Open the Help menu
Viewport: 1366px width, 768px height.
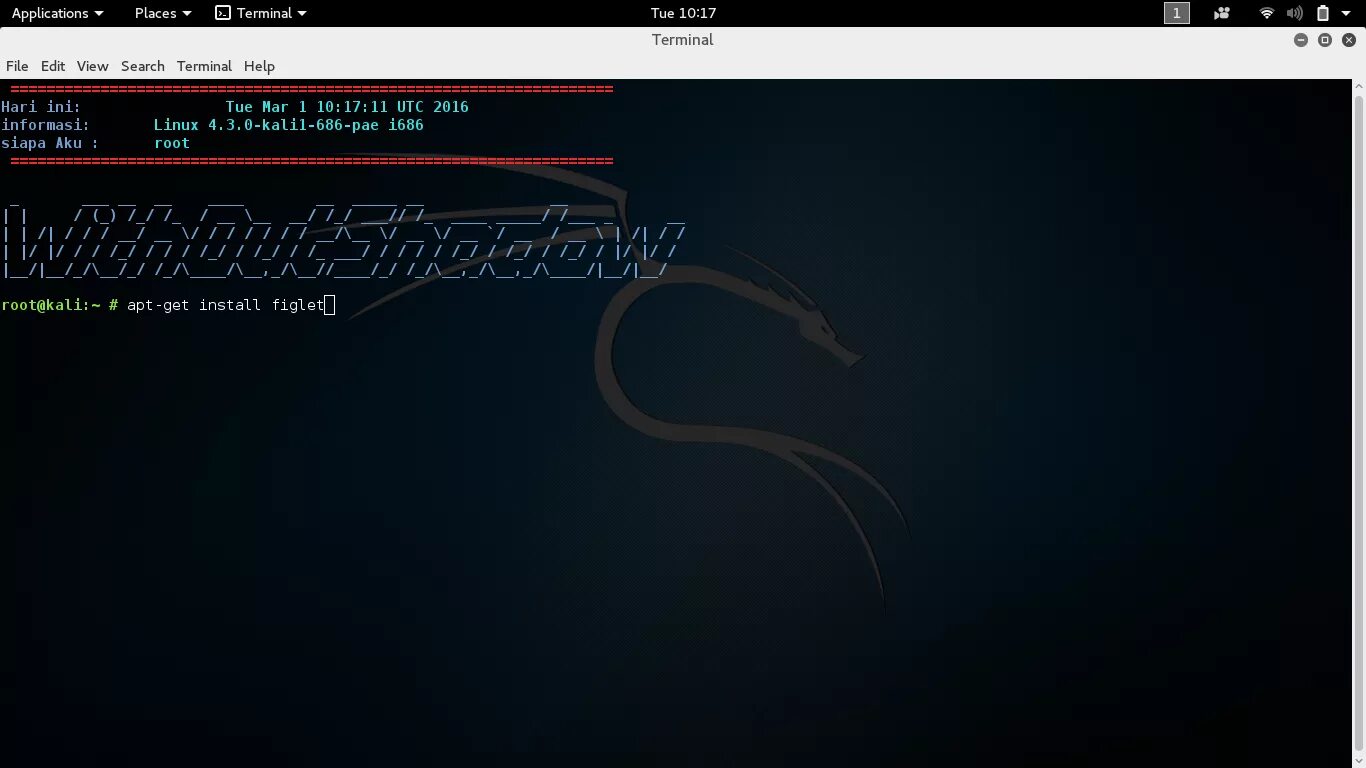259,66
